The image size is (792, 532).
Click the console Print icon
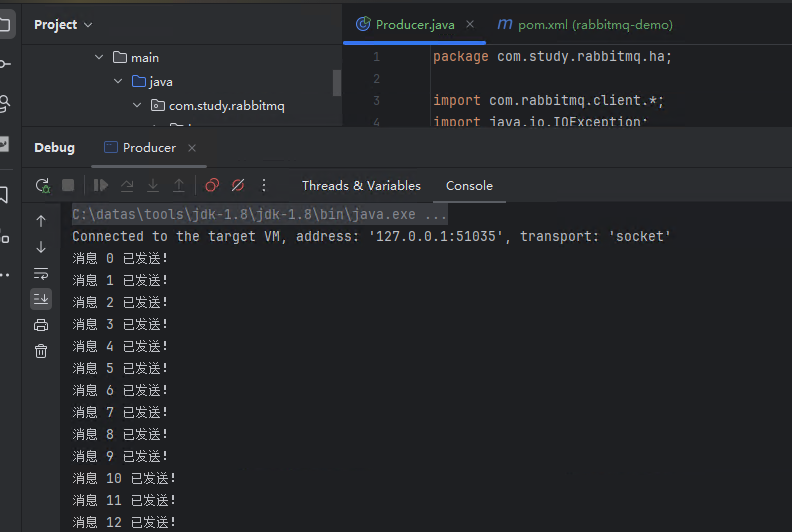pos(41,325)
